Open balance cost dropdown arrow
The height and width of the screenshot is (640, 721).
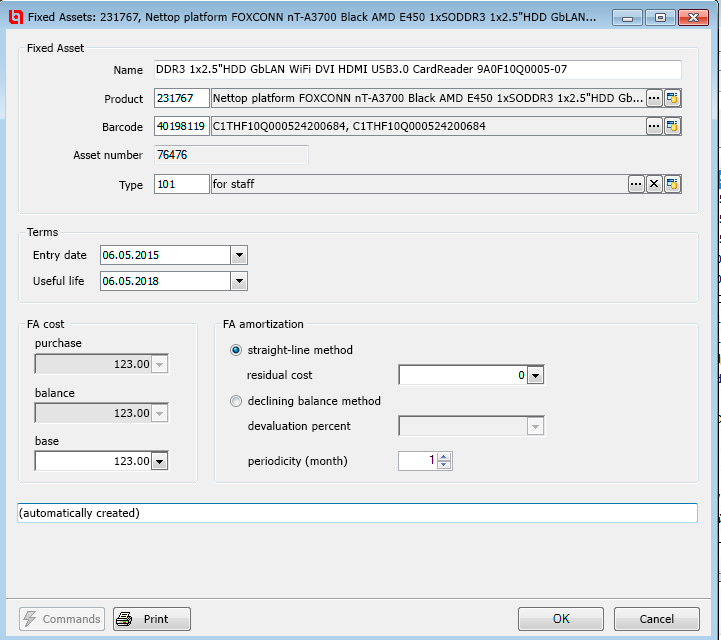coord(160,413)
